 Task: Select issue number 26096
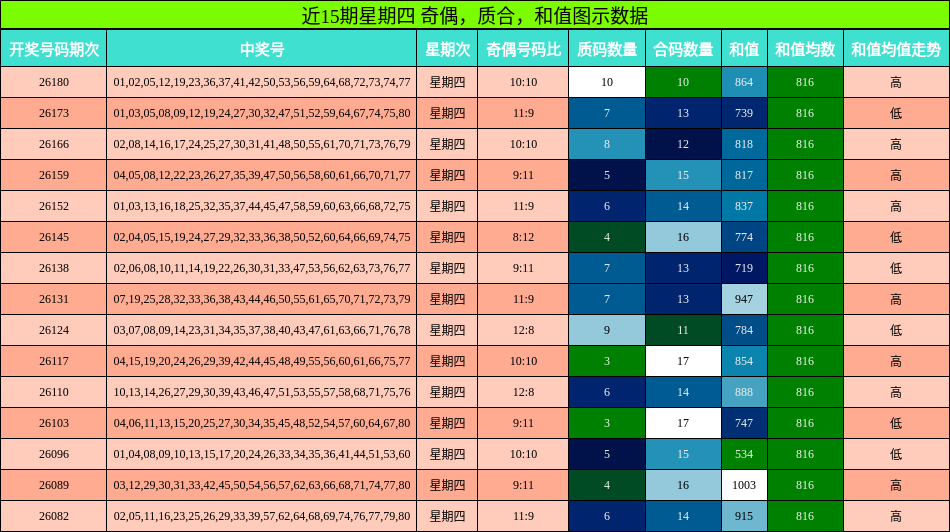click(53, 454)
